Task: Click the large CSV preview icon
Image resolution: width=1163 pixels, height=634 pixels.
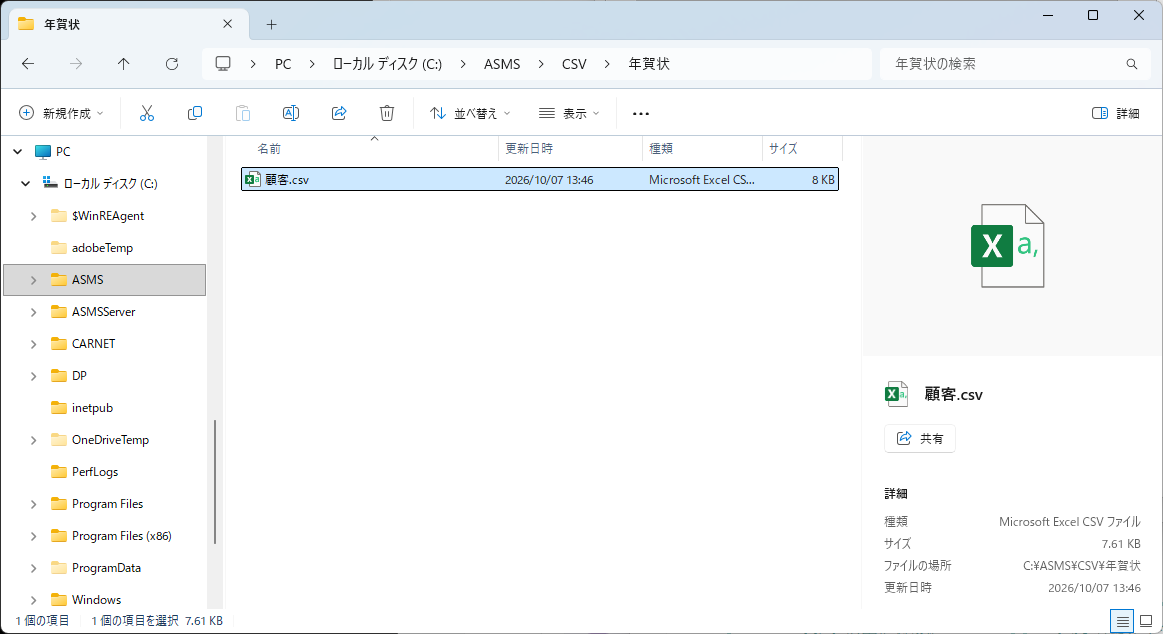Action: click(x=1007, y=245)
